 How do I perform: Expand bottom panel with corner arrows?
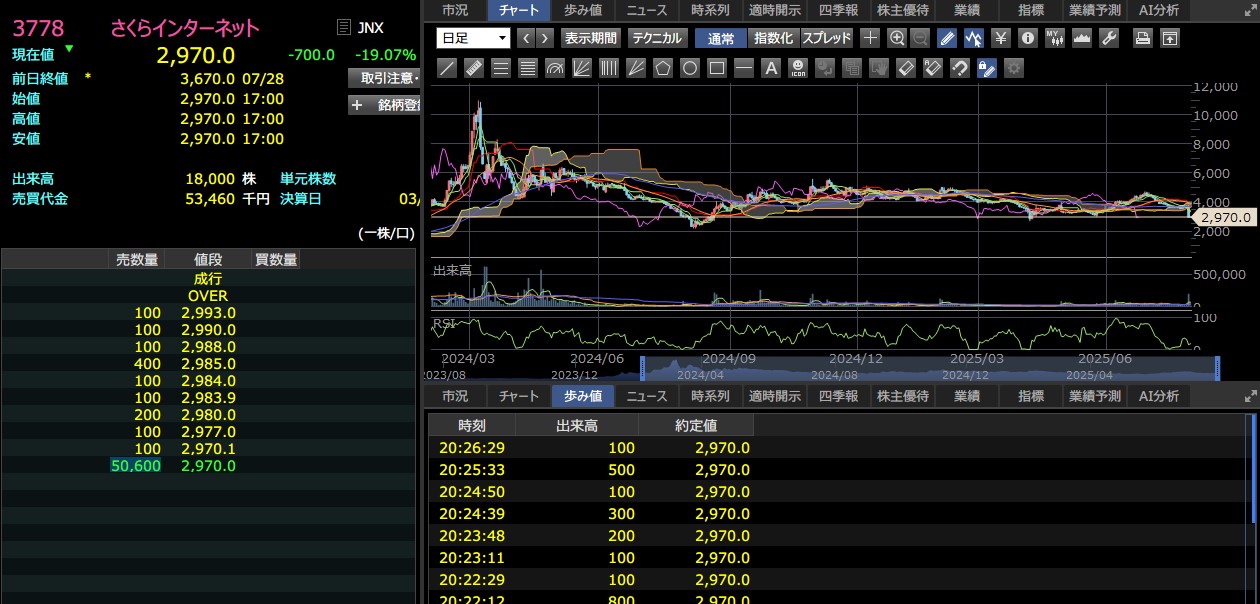tap(1250, 396)
